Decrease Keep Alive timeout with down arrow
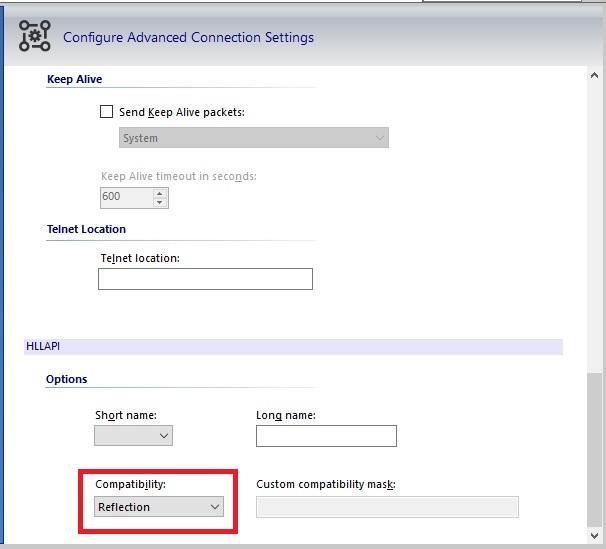 point(160,202)
